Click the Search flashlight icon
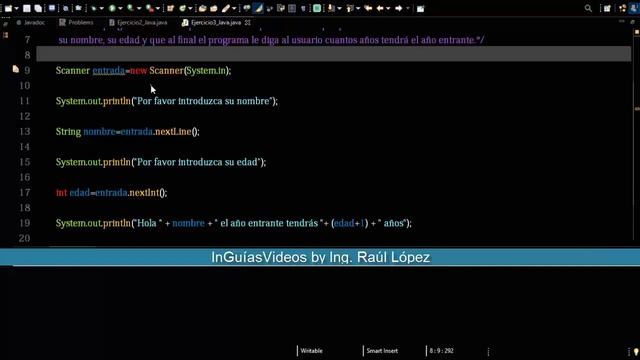This screenshot has width=640, height=360. click(226, 8)
